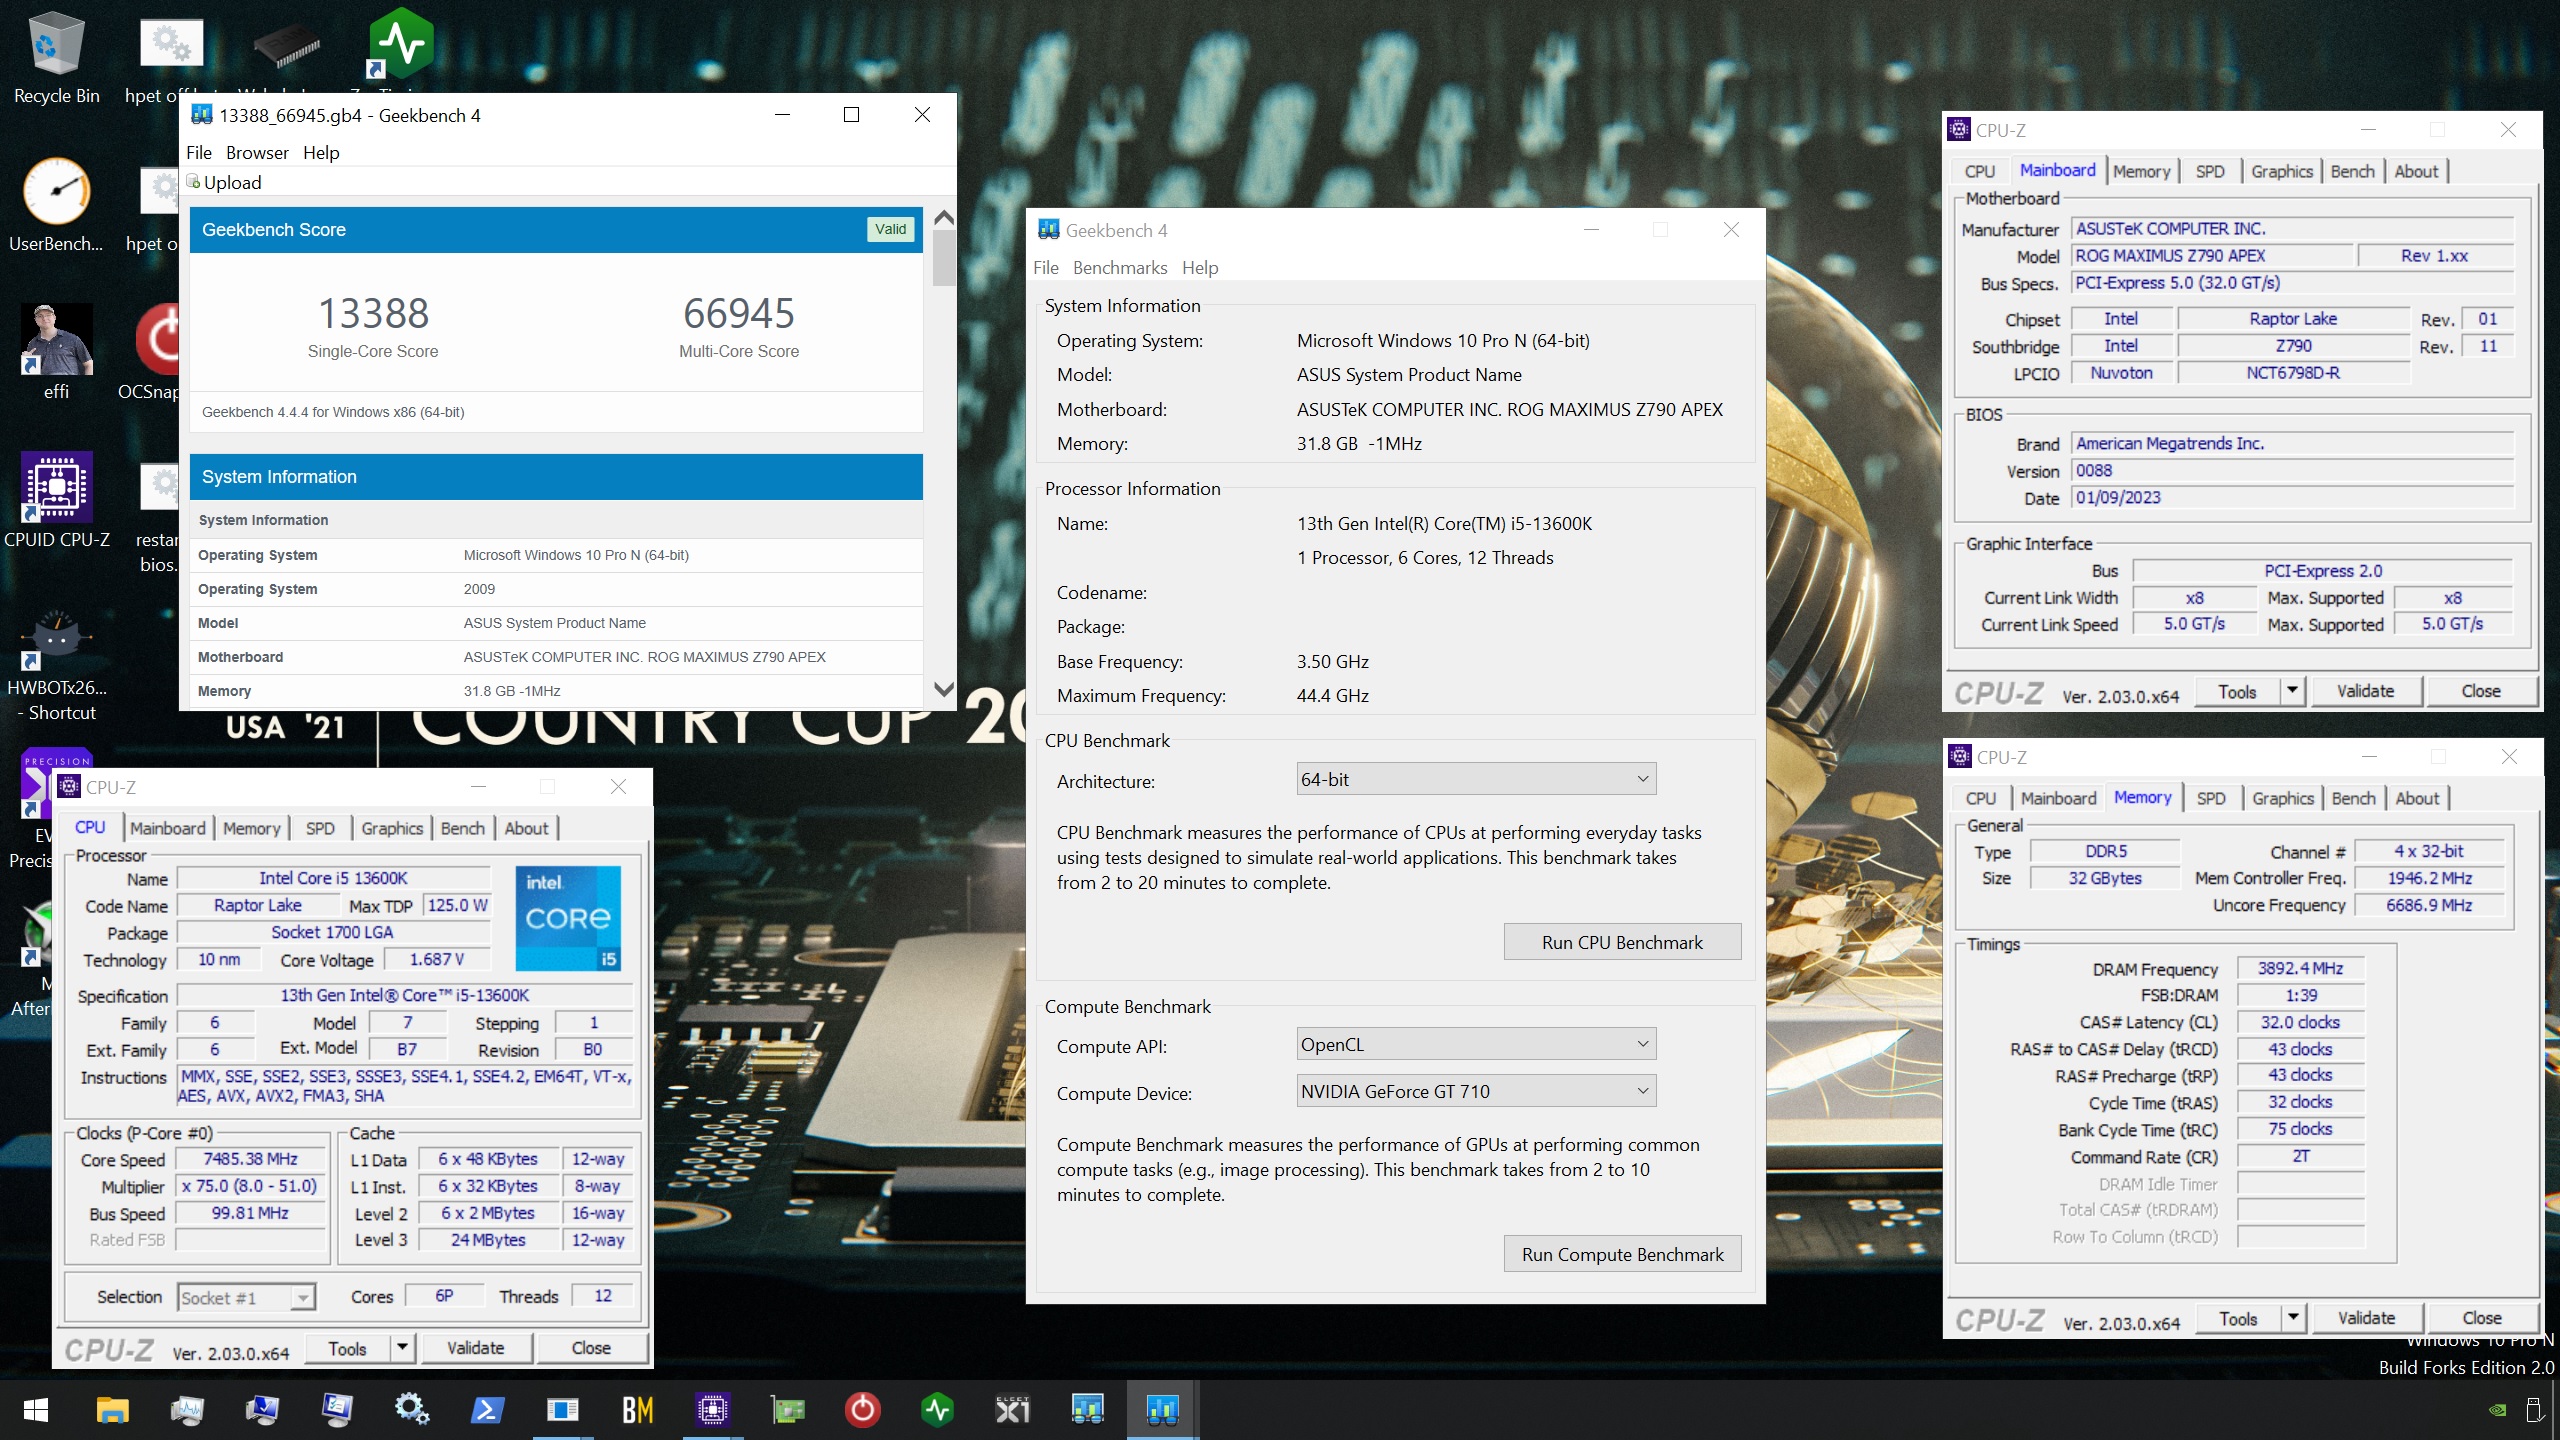
Task: Open the PowerShell taskbar icon
Action: 487,1410
